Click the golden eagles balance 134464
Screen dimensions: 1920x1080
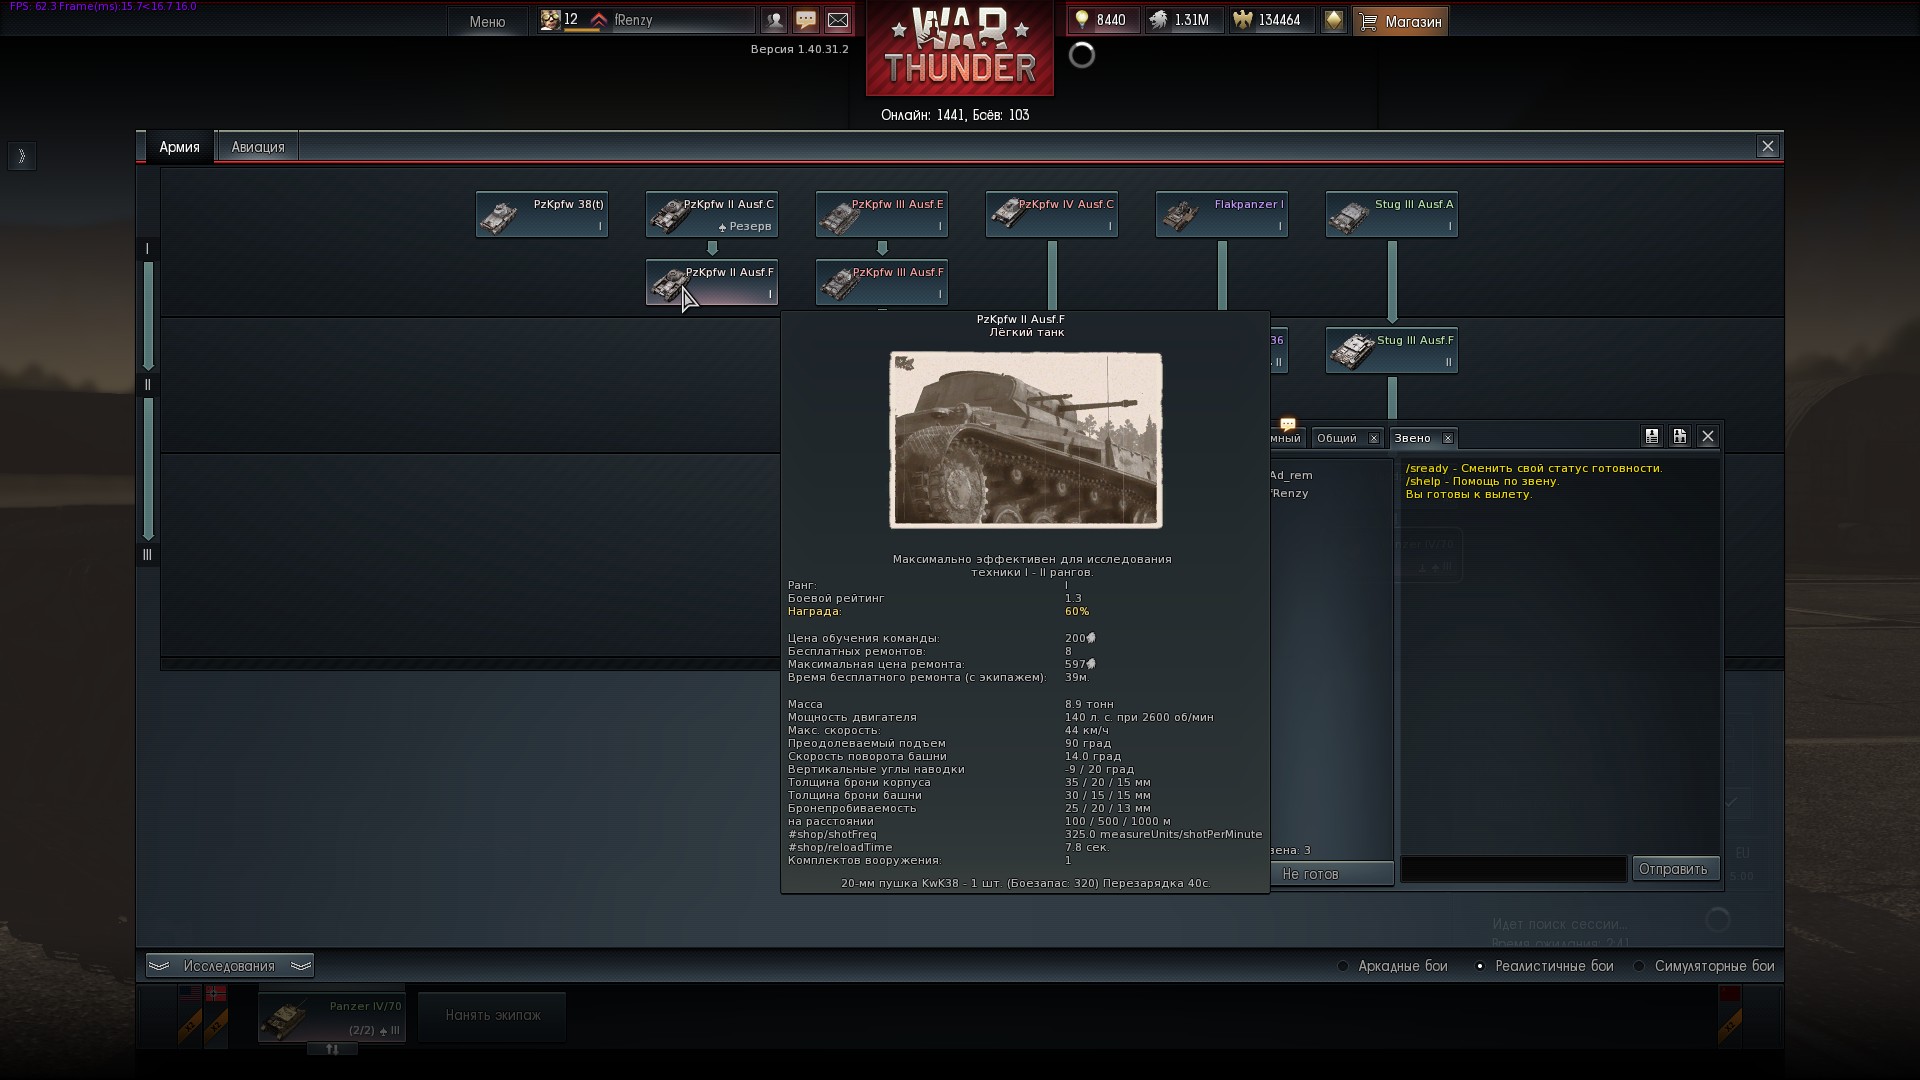1270,20
